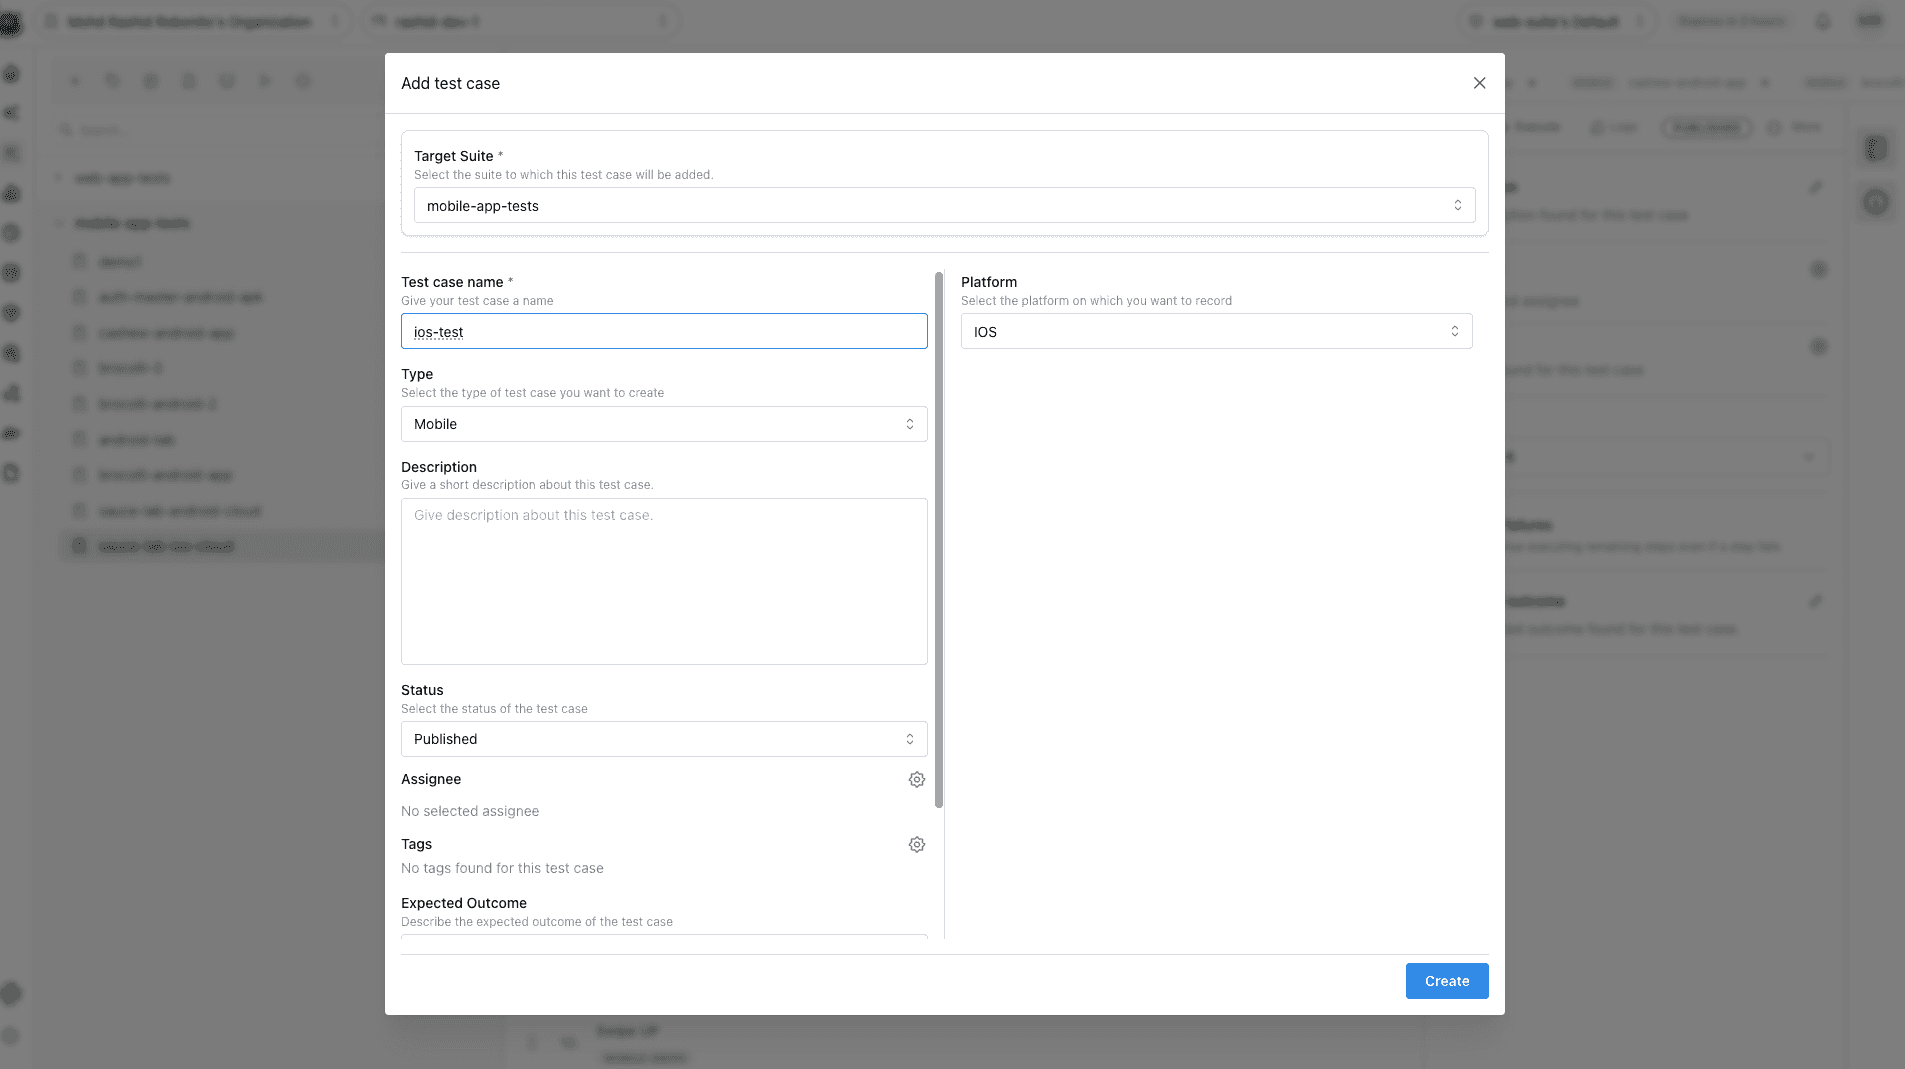Open Tags settings gear icon
This screenshot has height=1069, width=1905.
(916, 844)
